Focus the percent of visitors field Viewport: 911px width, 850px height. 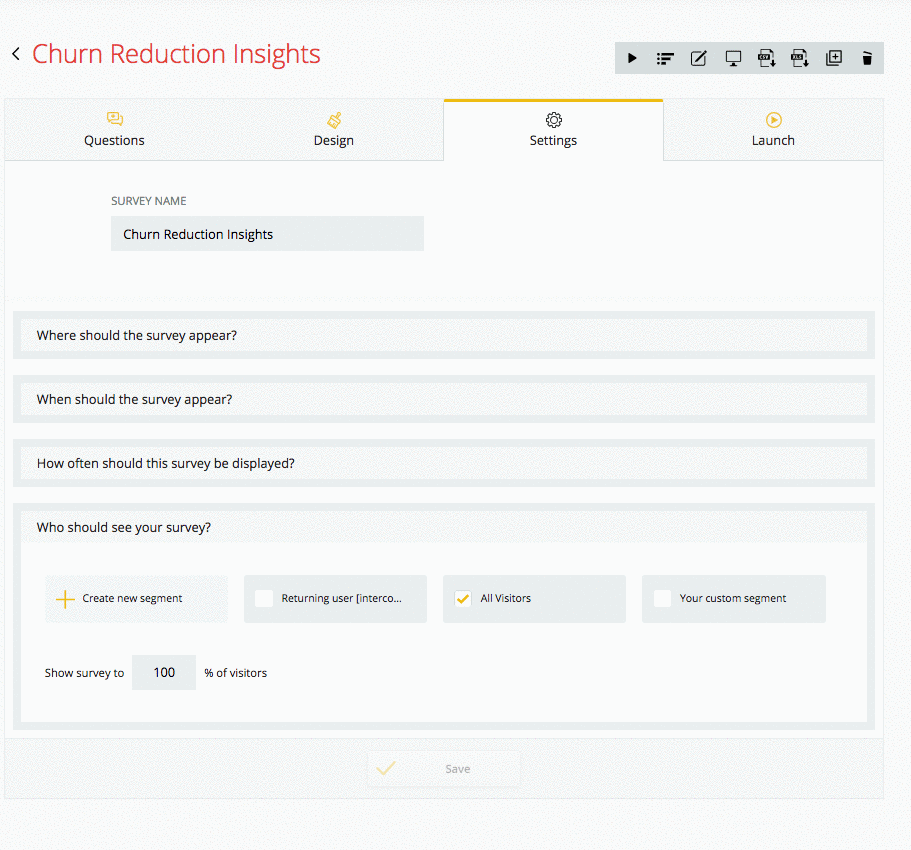pyautogui.click(x=164, y=673)
